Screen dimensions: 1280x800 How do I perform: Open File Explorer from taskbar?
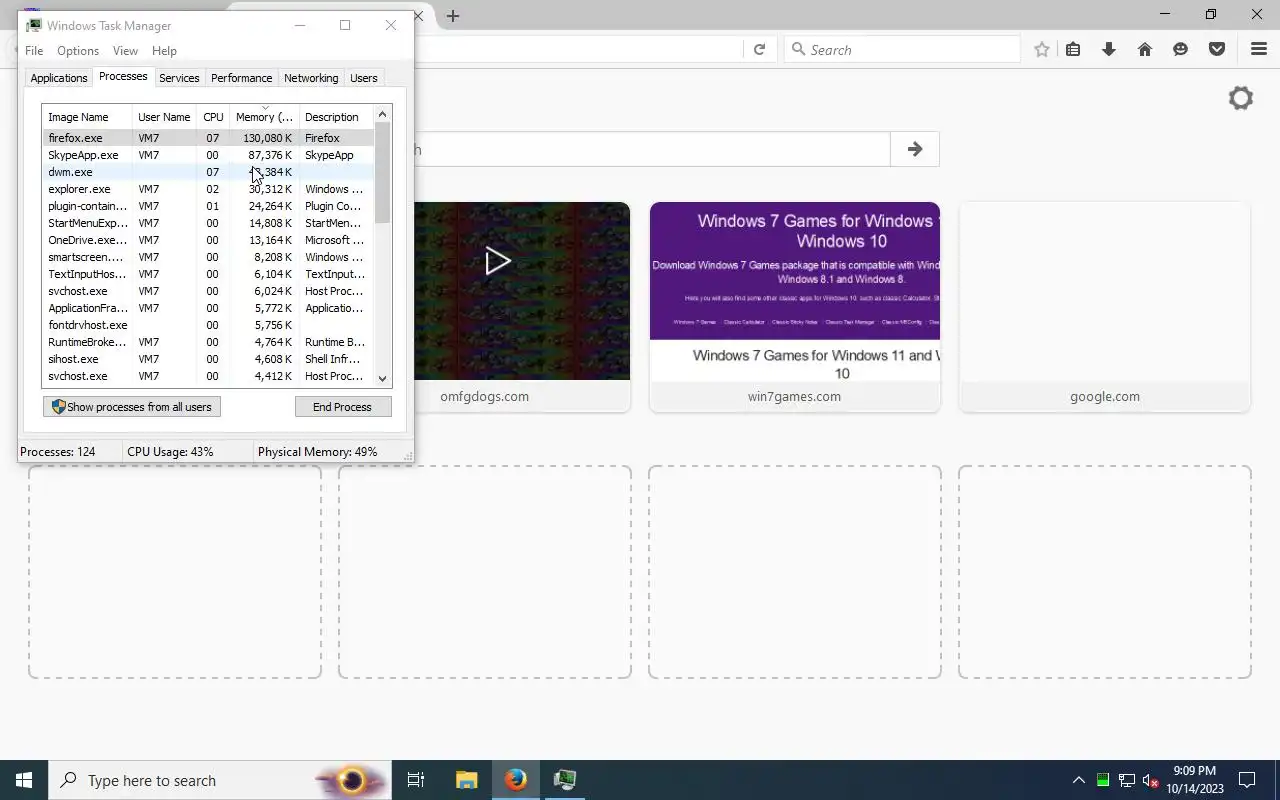click(467, 780)
